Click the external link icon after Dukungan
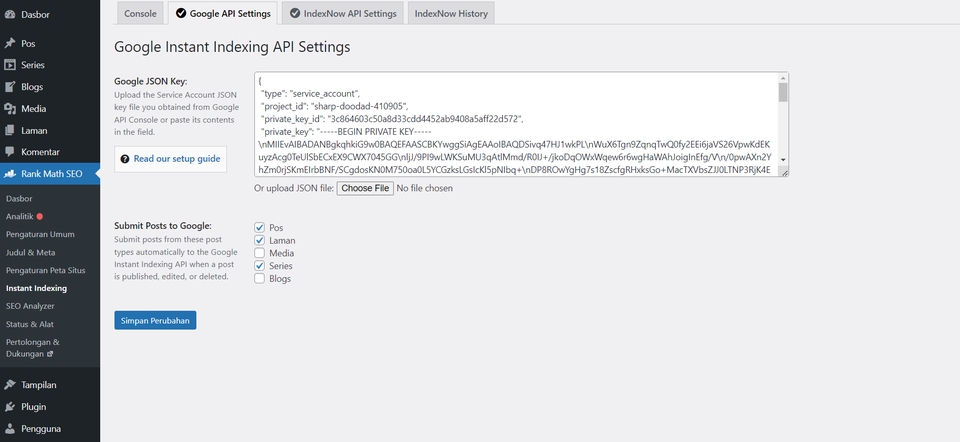Image resolution: width=960 pixels, height=442 pixels. click(x=50, y=354)
